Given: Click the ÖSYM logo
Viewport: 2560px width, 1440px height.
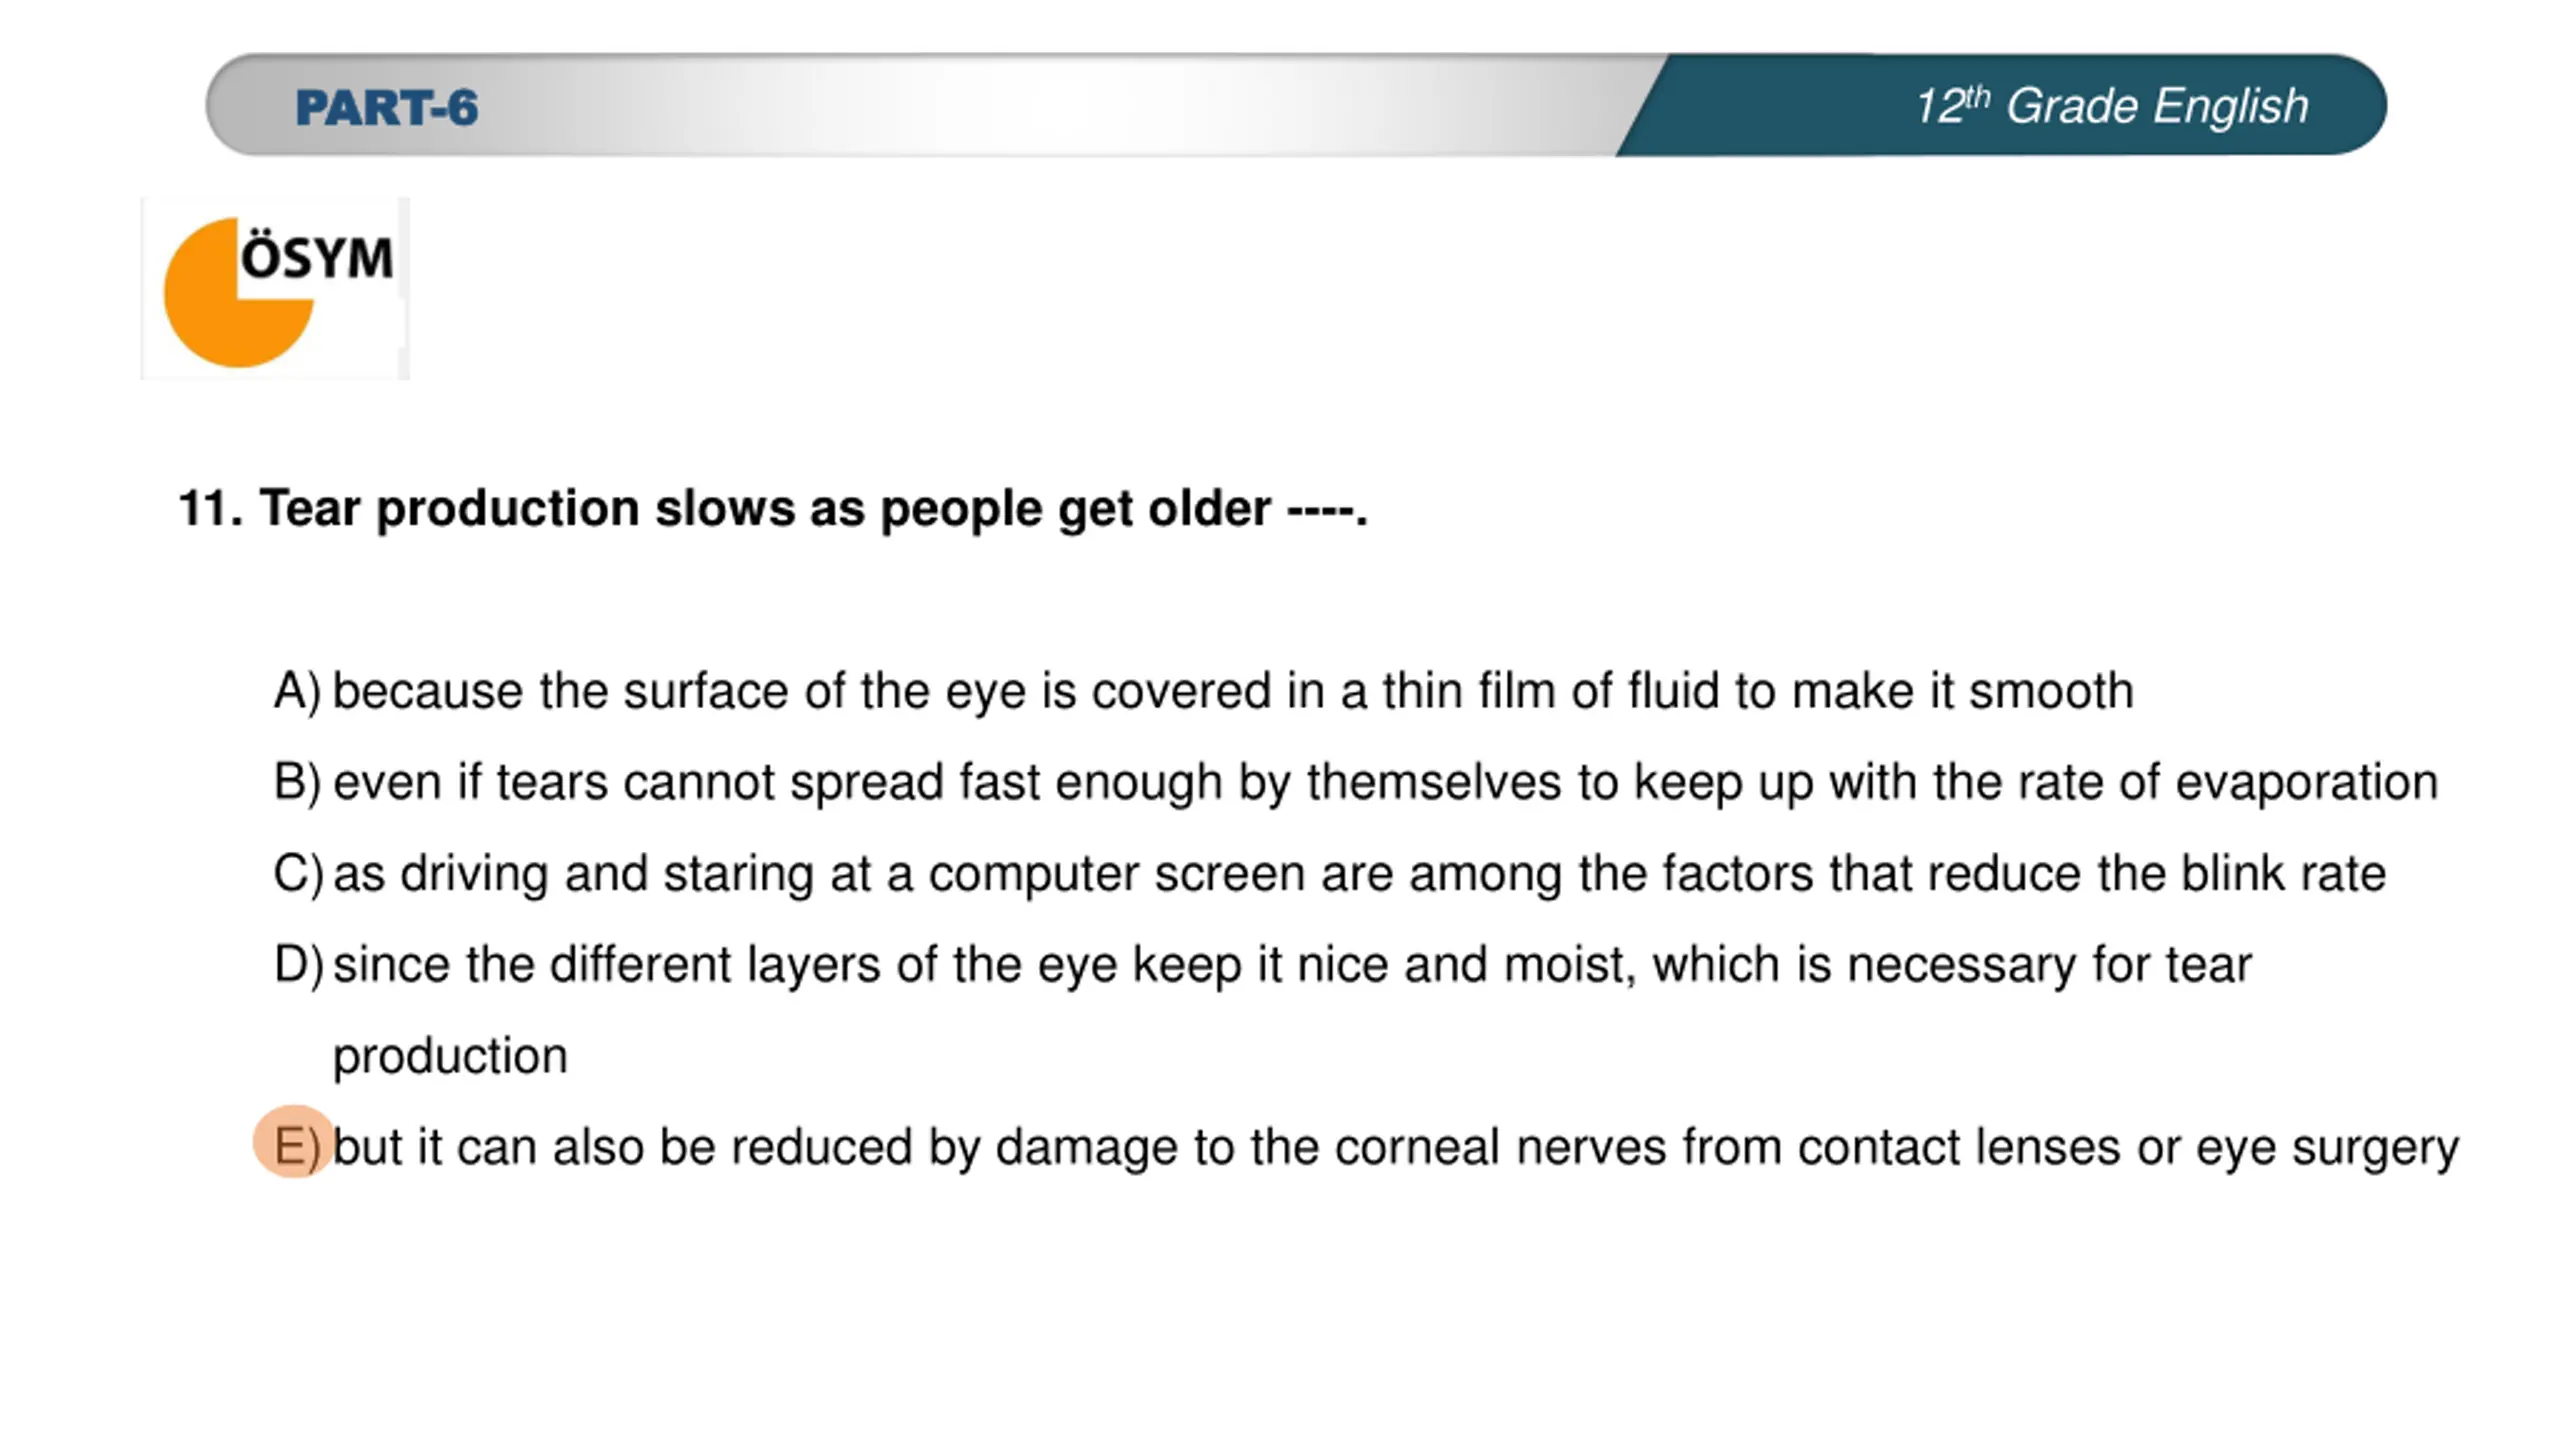Looking at the screenshot, I should (275, 289).
